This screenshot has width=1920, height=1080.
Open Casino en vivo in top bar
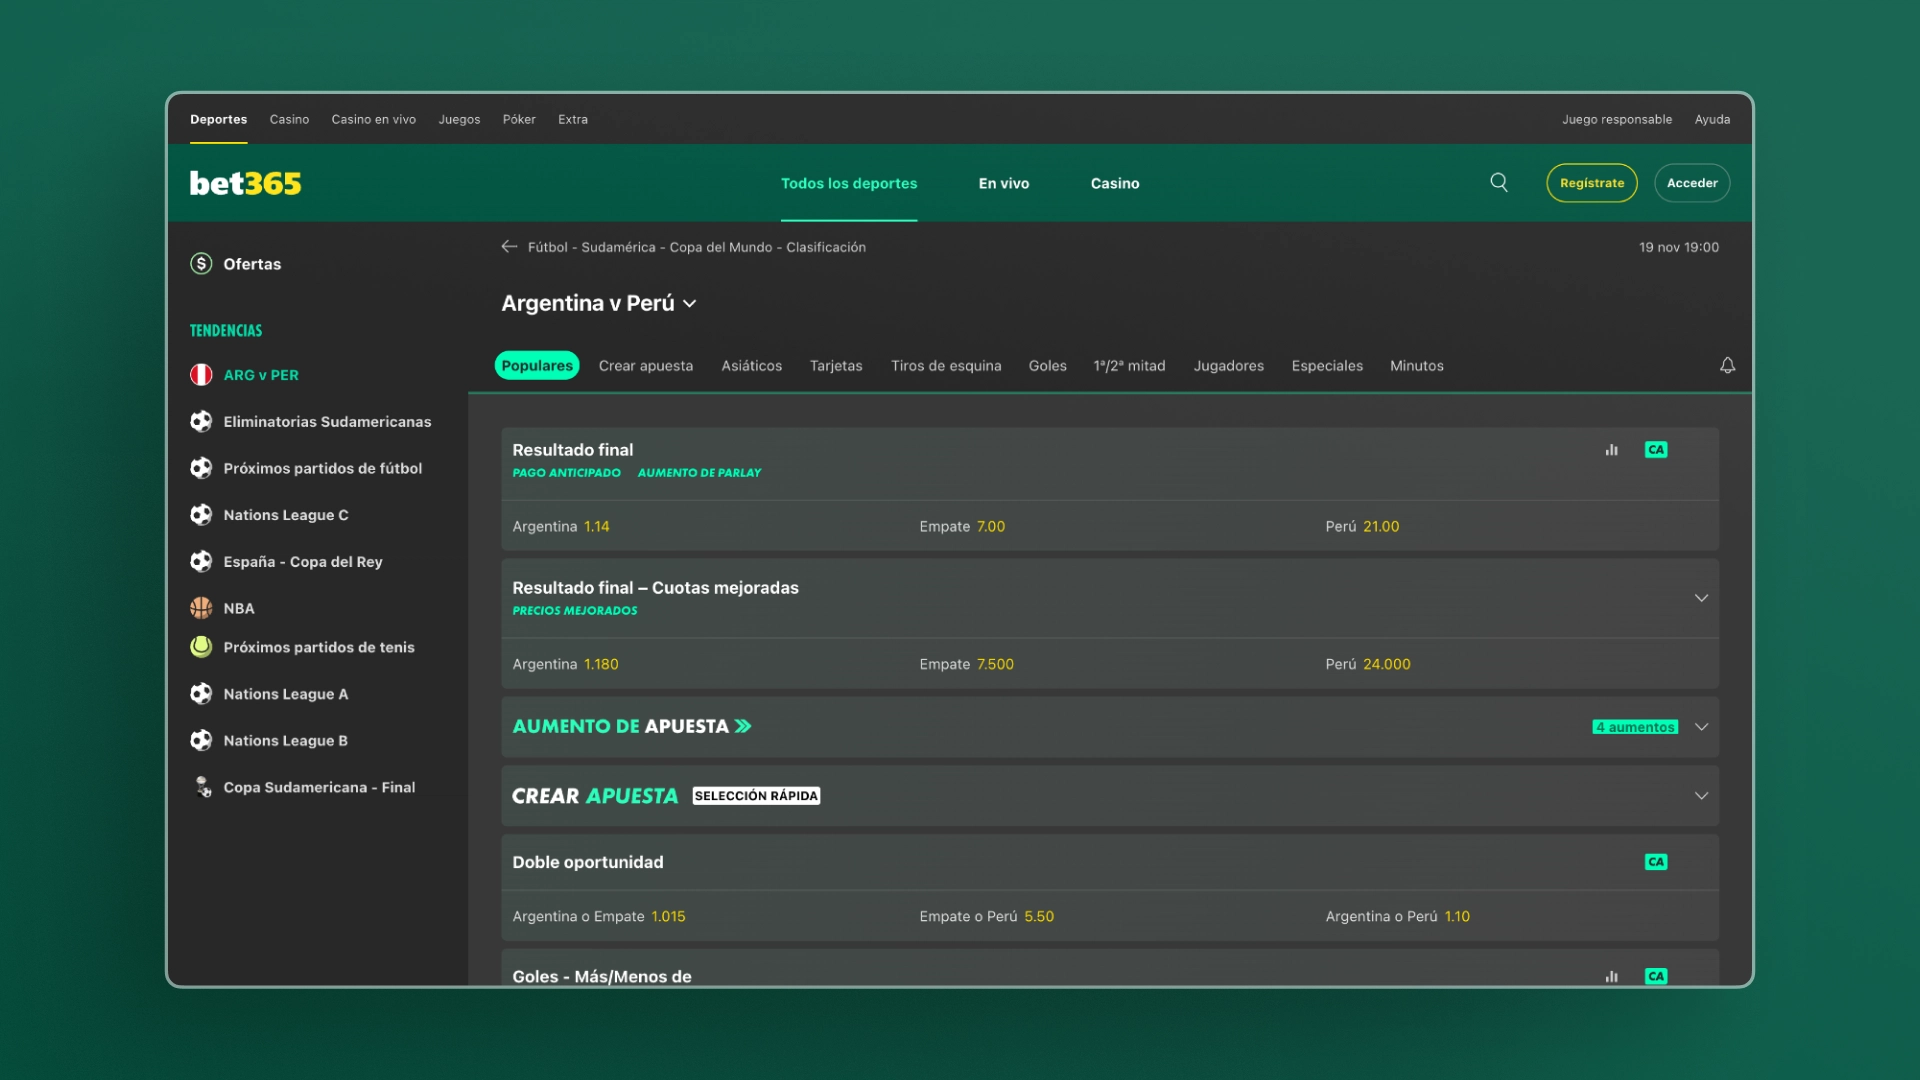pos(374,119)
